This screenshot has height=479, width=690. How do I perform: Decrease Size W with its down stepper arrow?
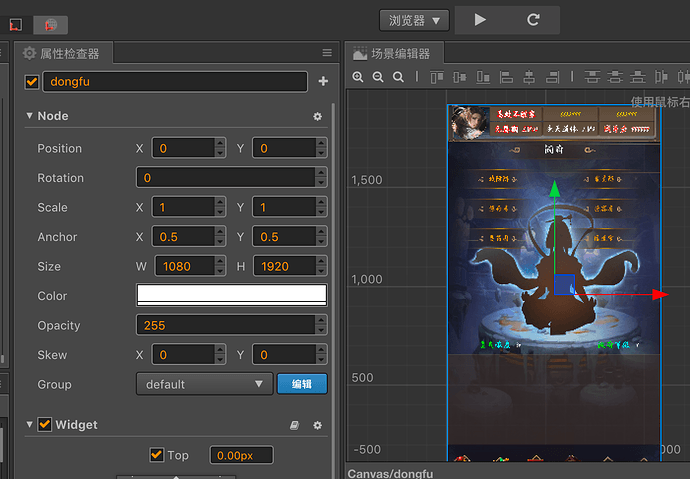point(220,271)
